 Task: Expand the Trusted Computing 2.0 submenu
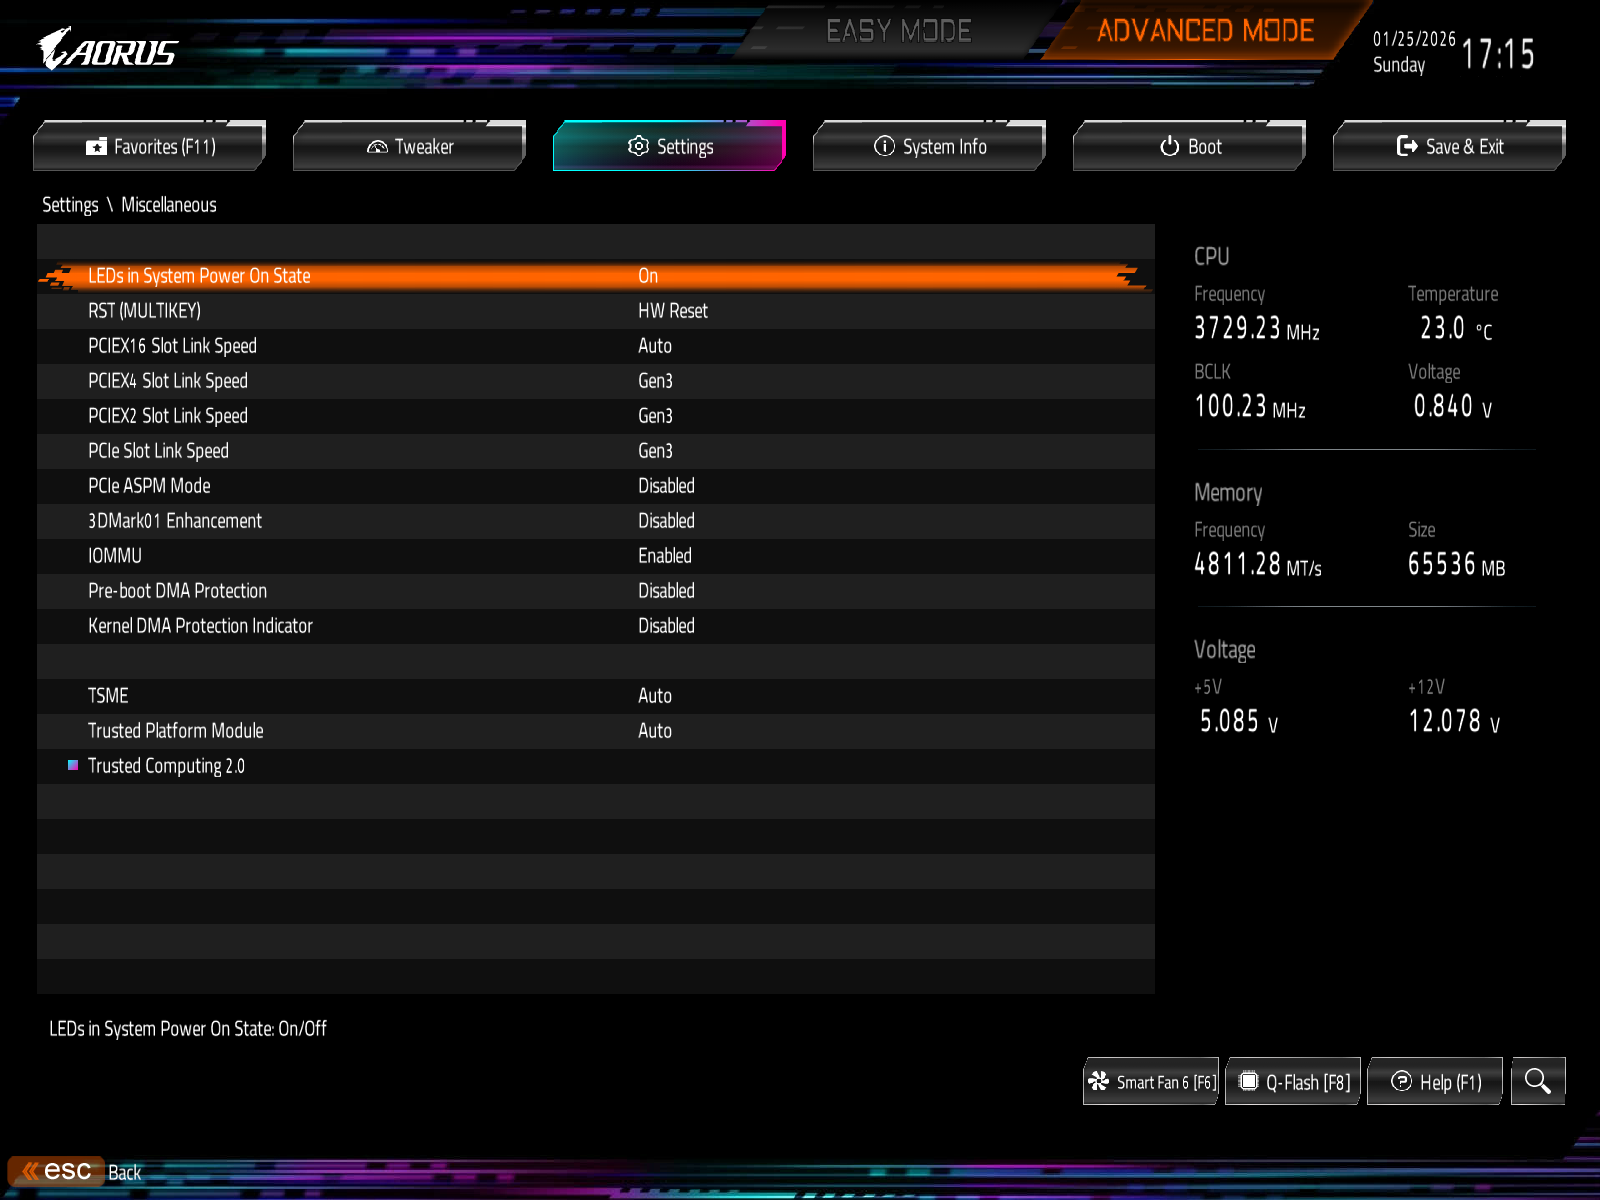coord(166,766)
